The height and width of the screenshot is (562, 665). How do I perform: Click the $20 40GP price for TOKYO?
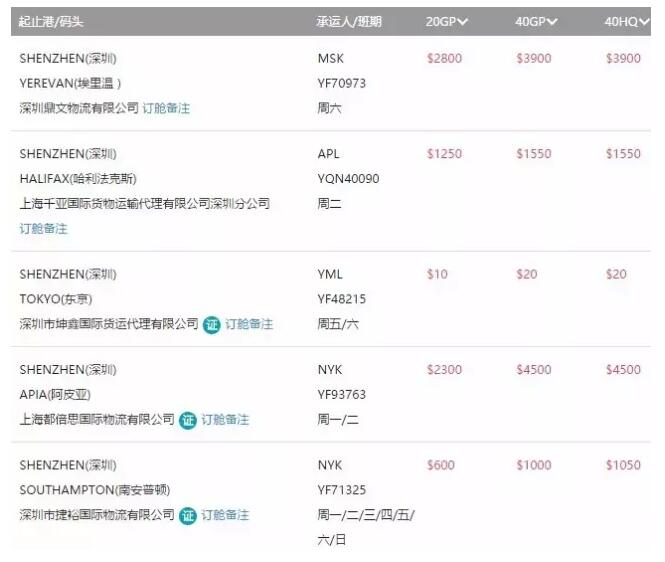(527, 274)
